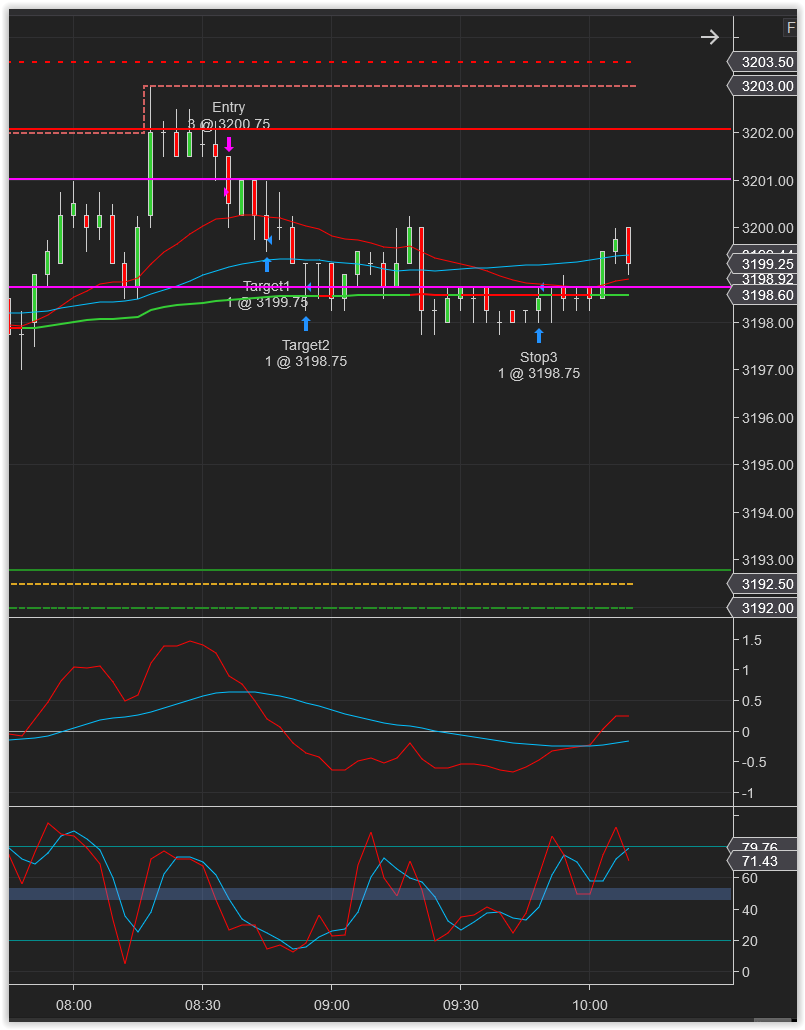The width and height of the screenshot is (805, 1030).
Task: Click the 79.76 oscillator value tag
Action: pyautogui.click(x=762, y=846)
